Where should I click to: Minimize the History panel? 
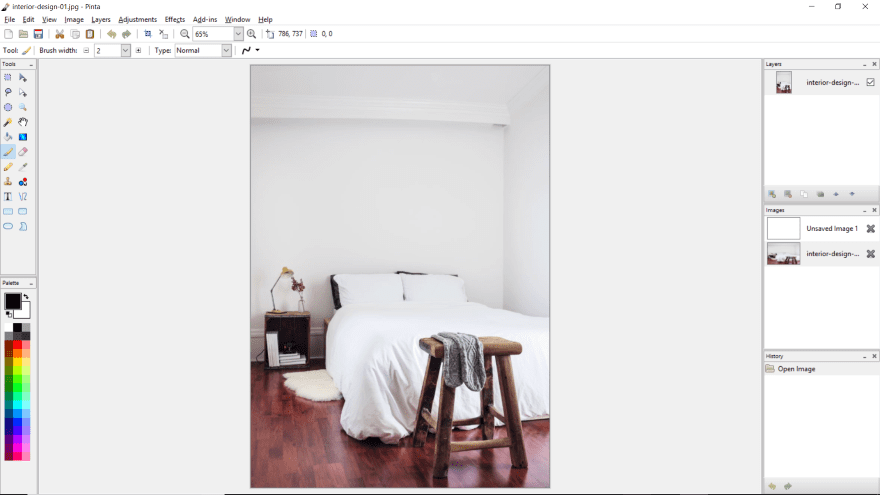pos(864,356)
